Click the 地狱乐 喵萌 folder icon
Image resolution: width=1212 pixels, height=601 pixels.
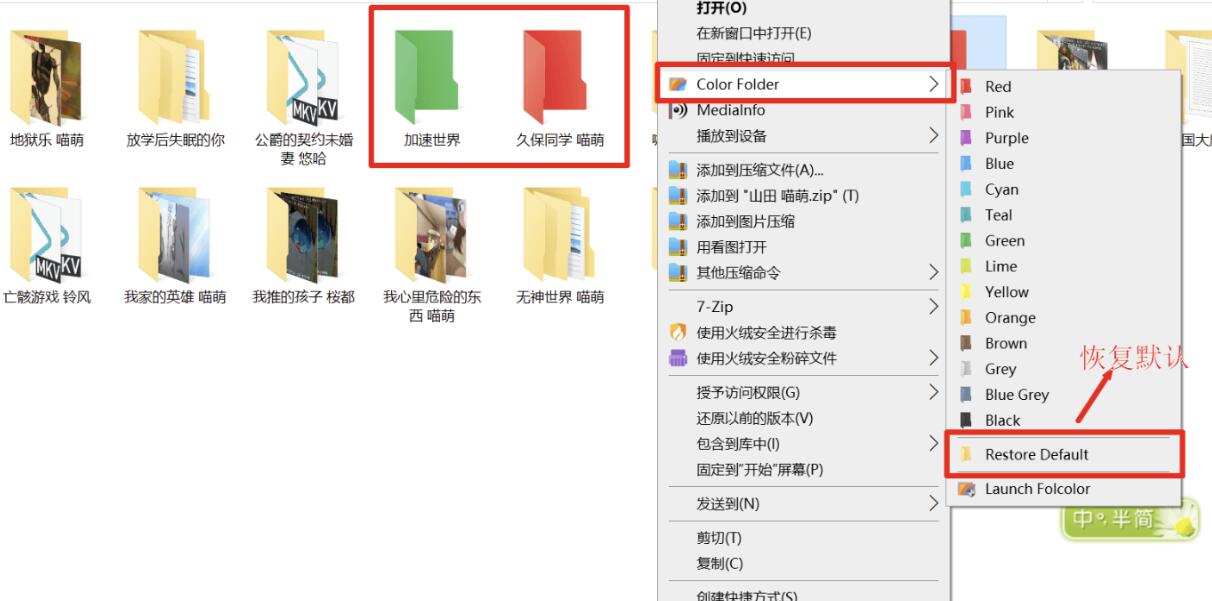(45, 77)
